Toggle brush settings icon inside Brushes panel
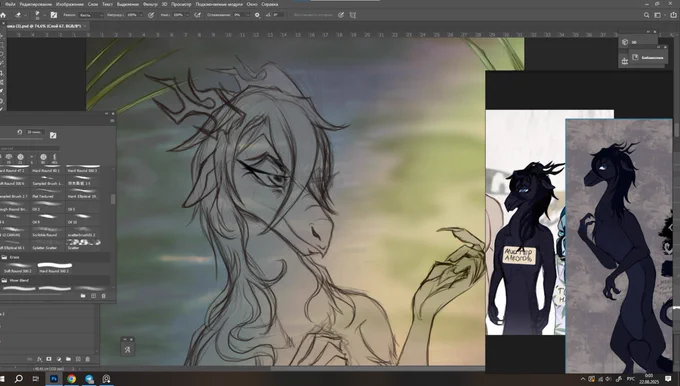 pyautogui.click(x=53, y=135)
